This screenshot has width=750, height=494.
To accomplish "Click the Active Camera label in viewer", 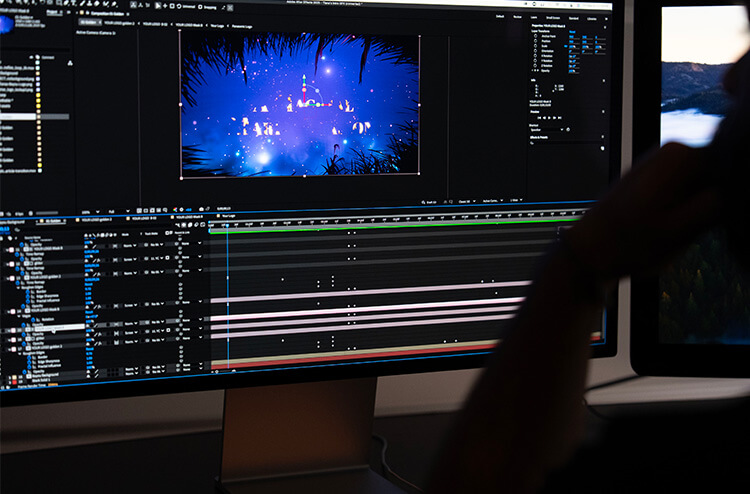I will click(95, 33).
